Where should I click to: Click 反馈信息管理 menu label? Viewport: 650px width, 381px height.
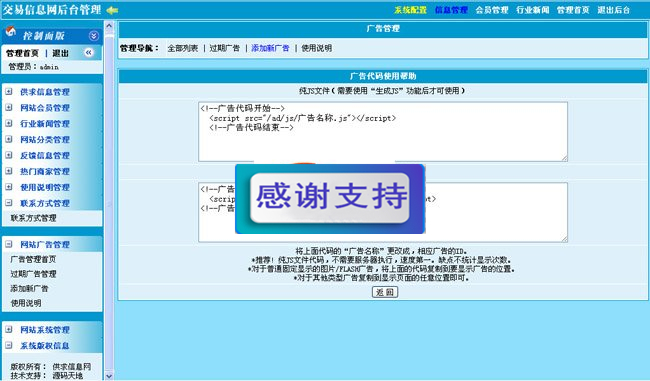pyautogui.click(x=45, y=155)
